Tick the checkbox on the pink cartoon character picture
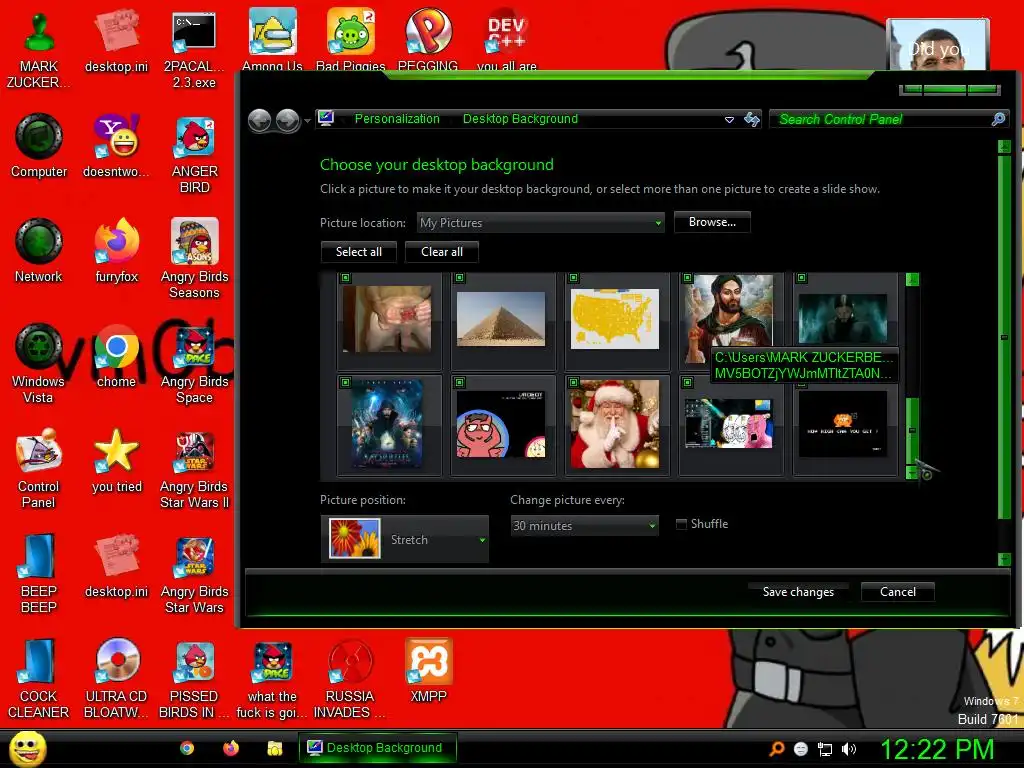This screenshot has height=768, width=1024. (460, 382)
